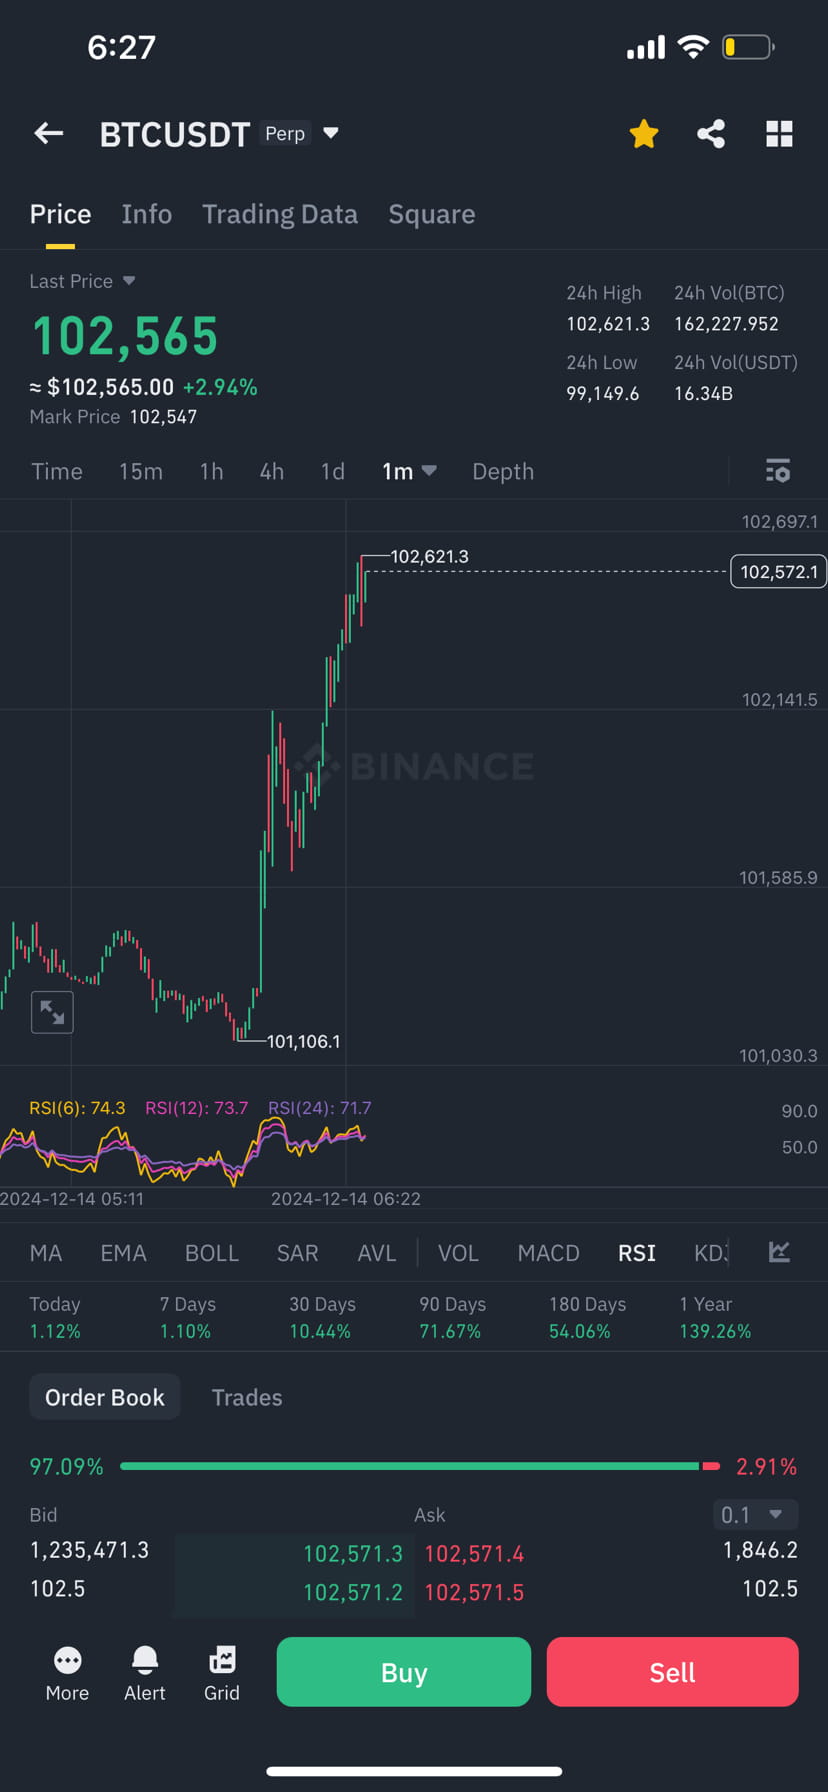Screen dimensions: 828x1792
Task: Tap the 1 Year 139.26% performance
Action: 715,1317
